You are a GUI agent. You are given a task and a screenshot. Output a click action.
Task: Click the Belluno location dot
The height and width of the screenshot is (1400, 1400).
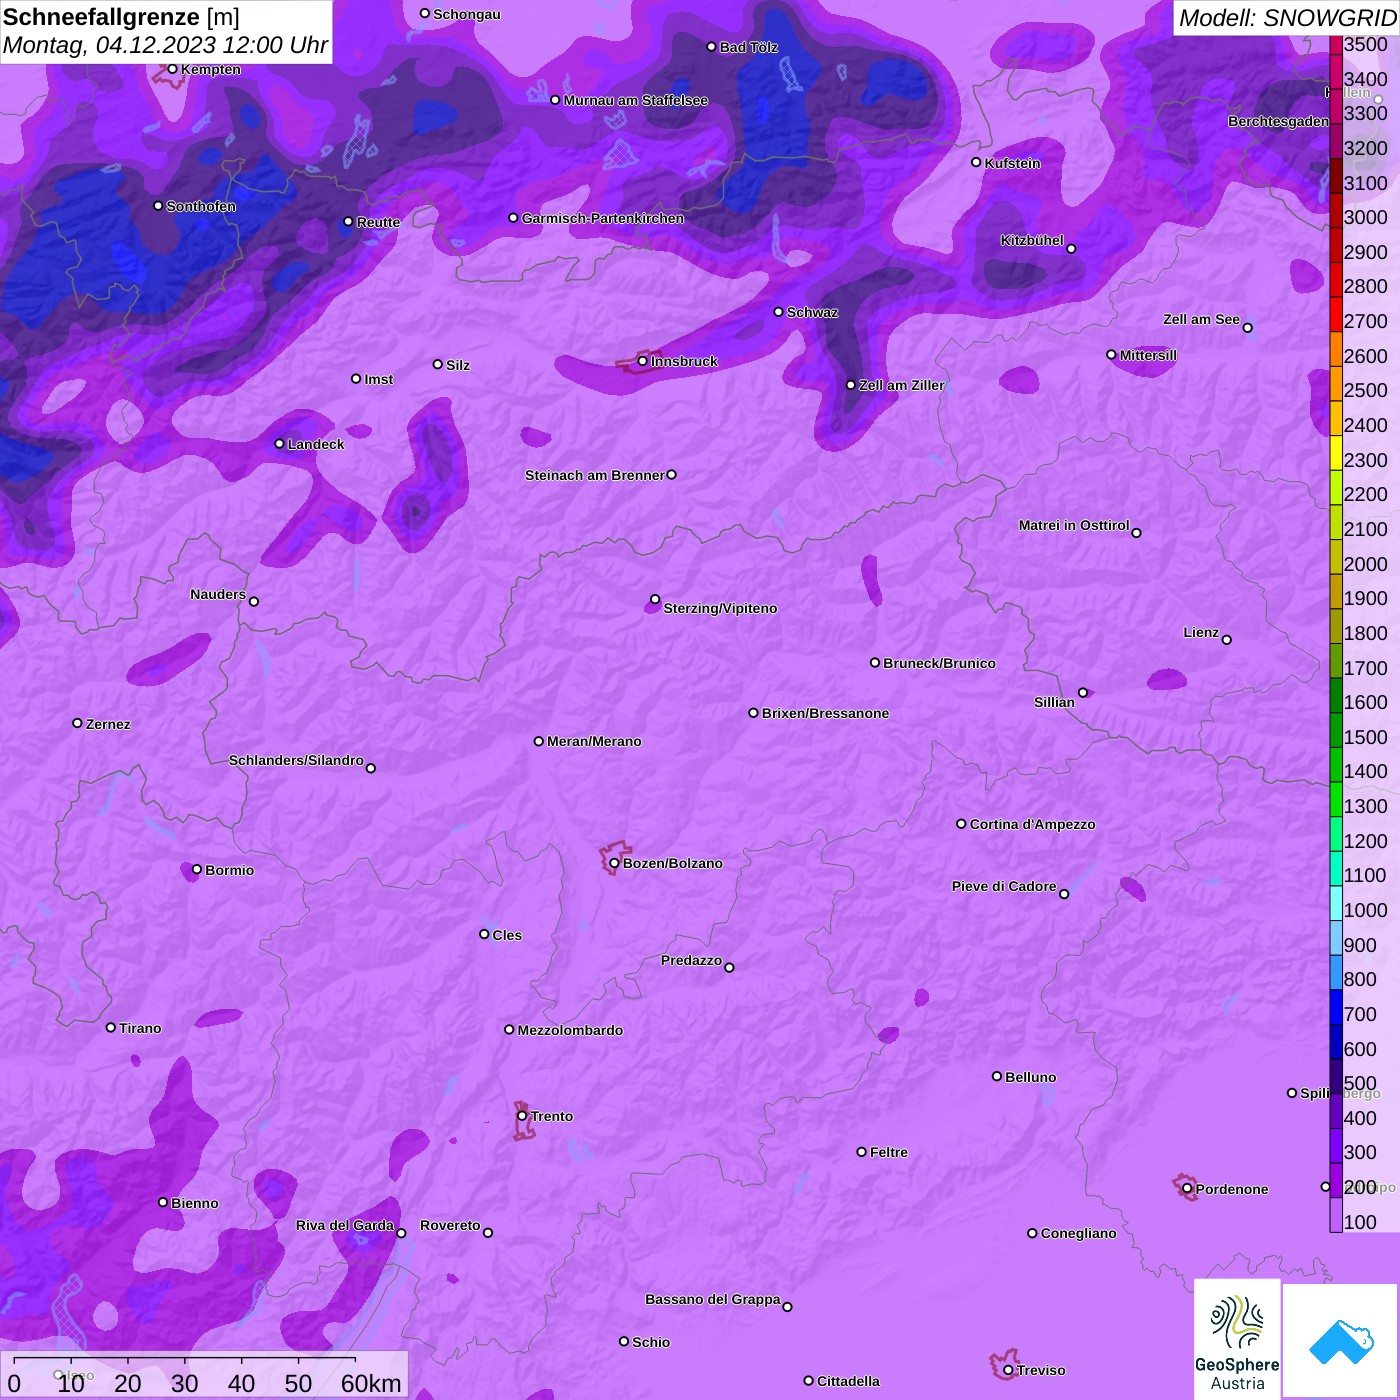tap(997, 1076)
